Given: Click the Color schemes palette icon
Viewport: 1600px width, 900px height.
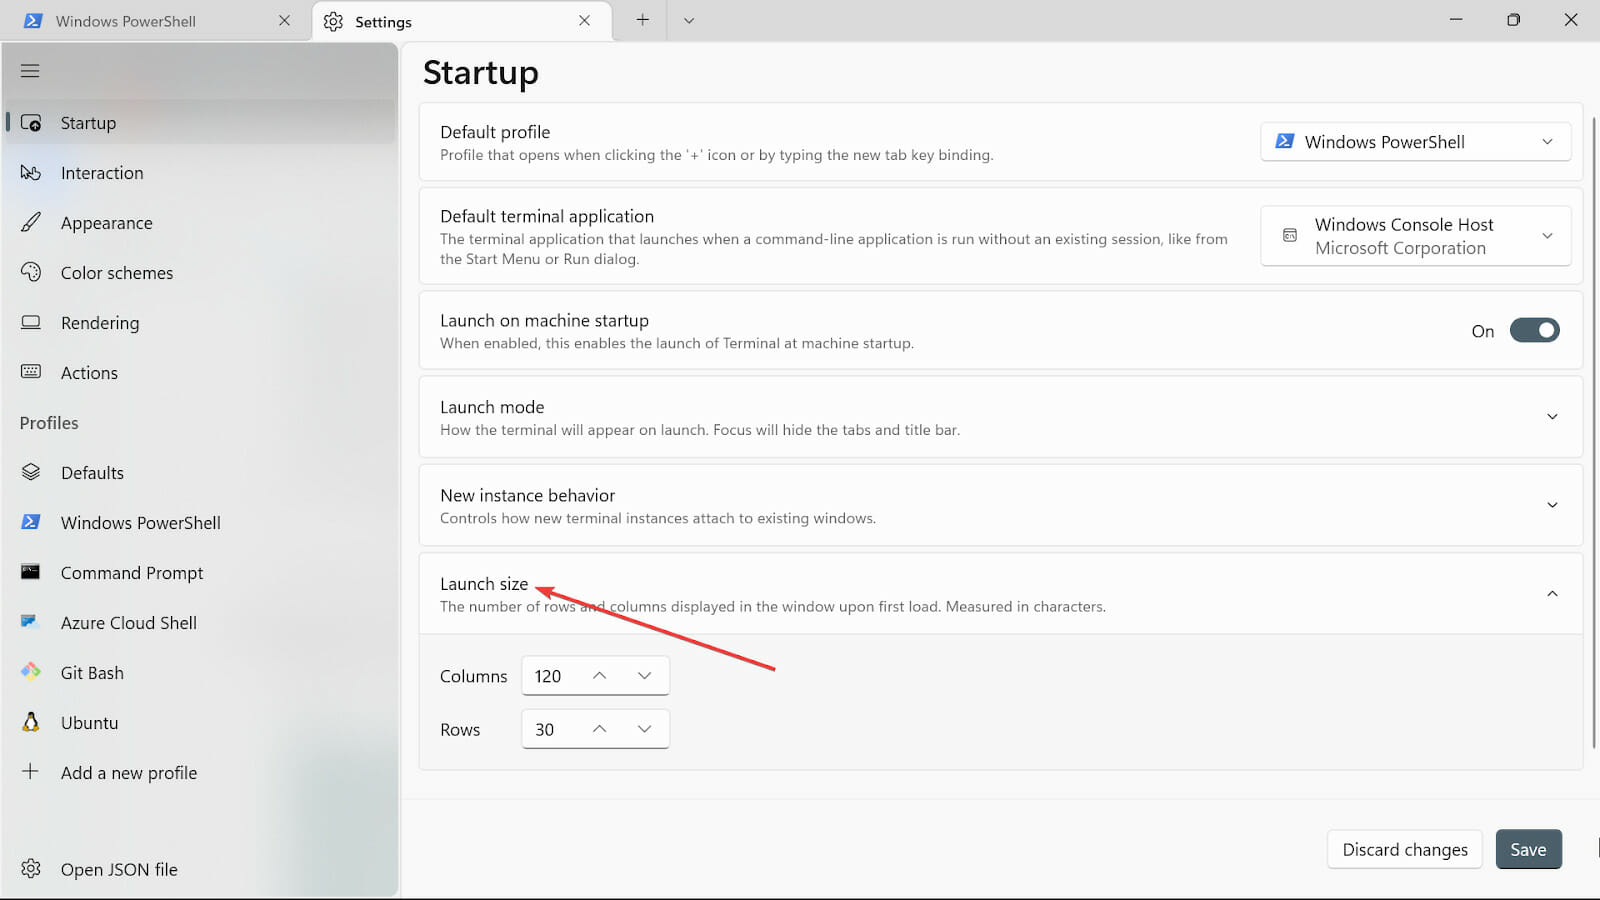Looking at the screenshot, I should tap(31, 272).
